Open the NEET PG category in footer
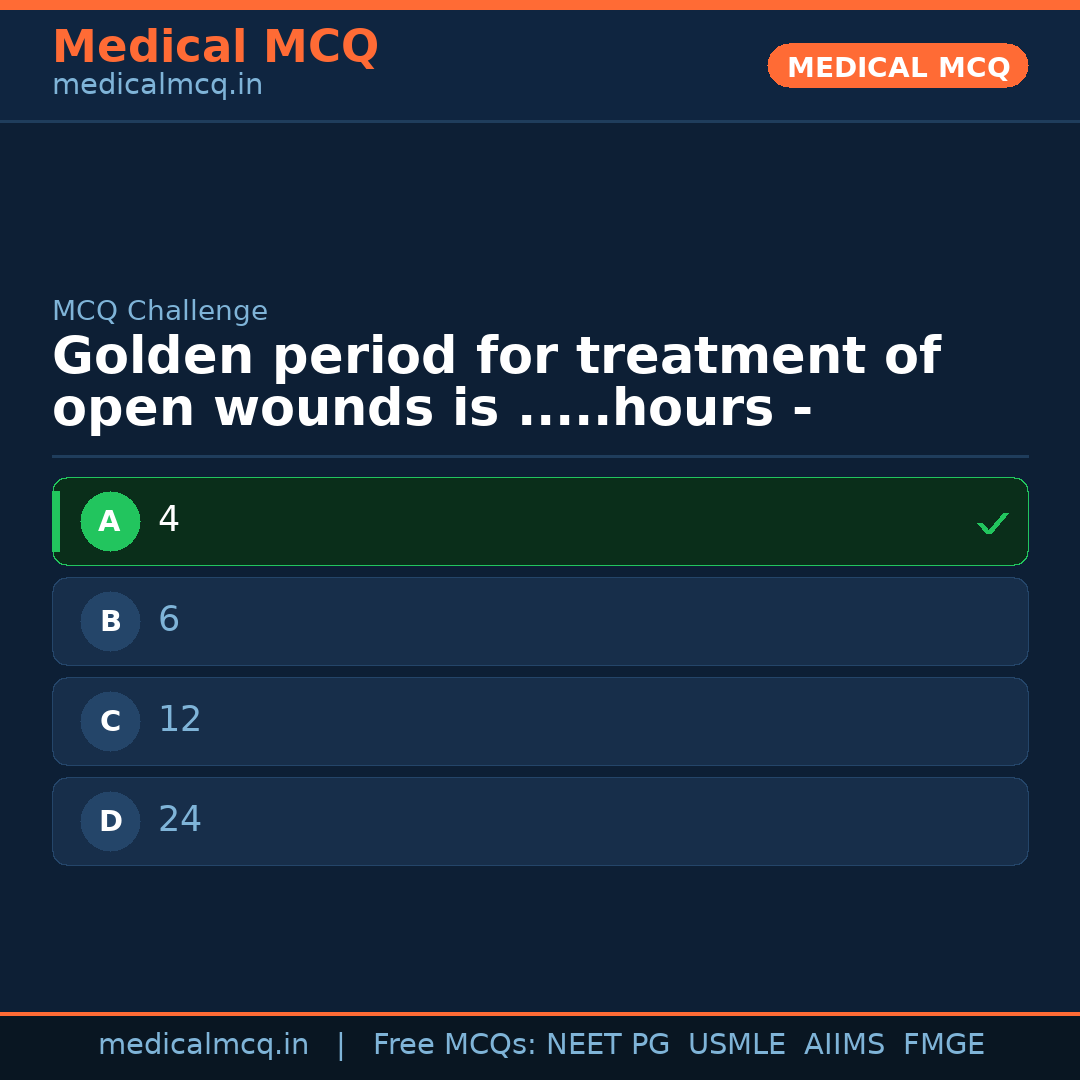1080x1080 pixels. coord(607,1044)
